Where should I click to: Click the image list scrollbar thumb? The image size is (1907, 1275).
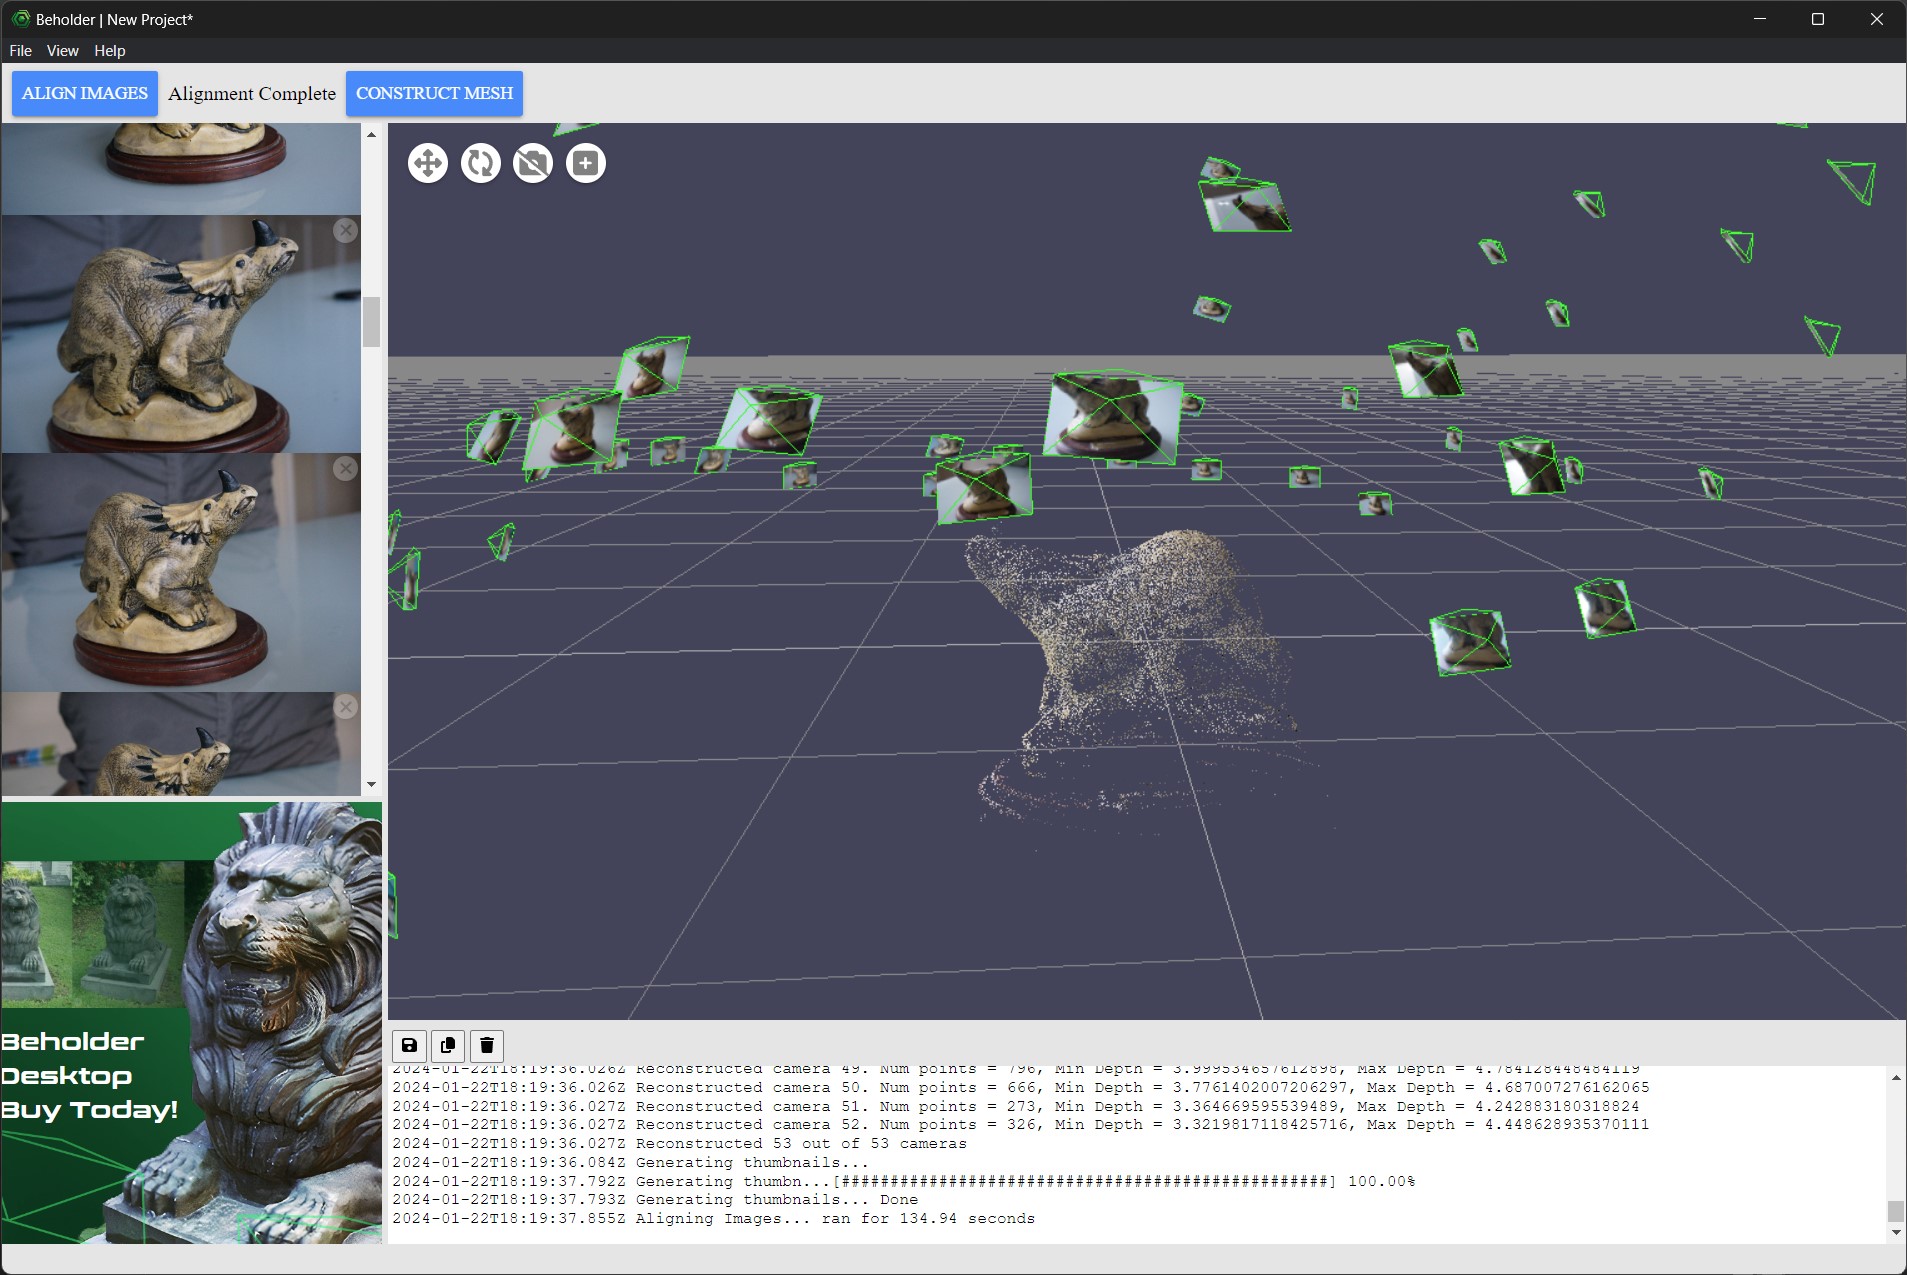372,322
